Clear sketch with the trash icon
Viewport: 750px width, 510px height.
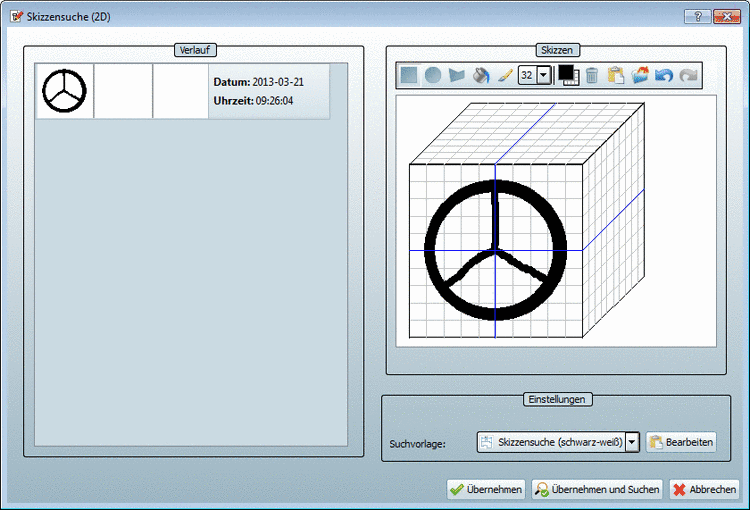pyautogui.click(x=592, y=75)
